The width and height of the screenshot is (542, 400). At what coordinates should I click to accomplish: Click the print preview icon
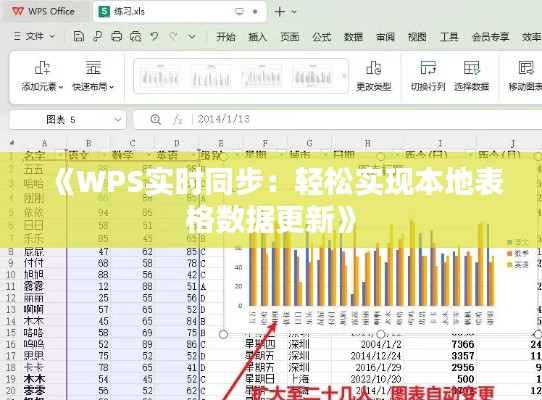pos(136,36)
